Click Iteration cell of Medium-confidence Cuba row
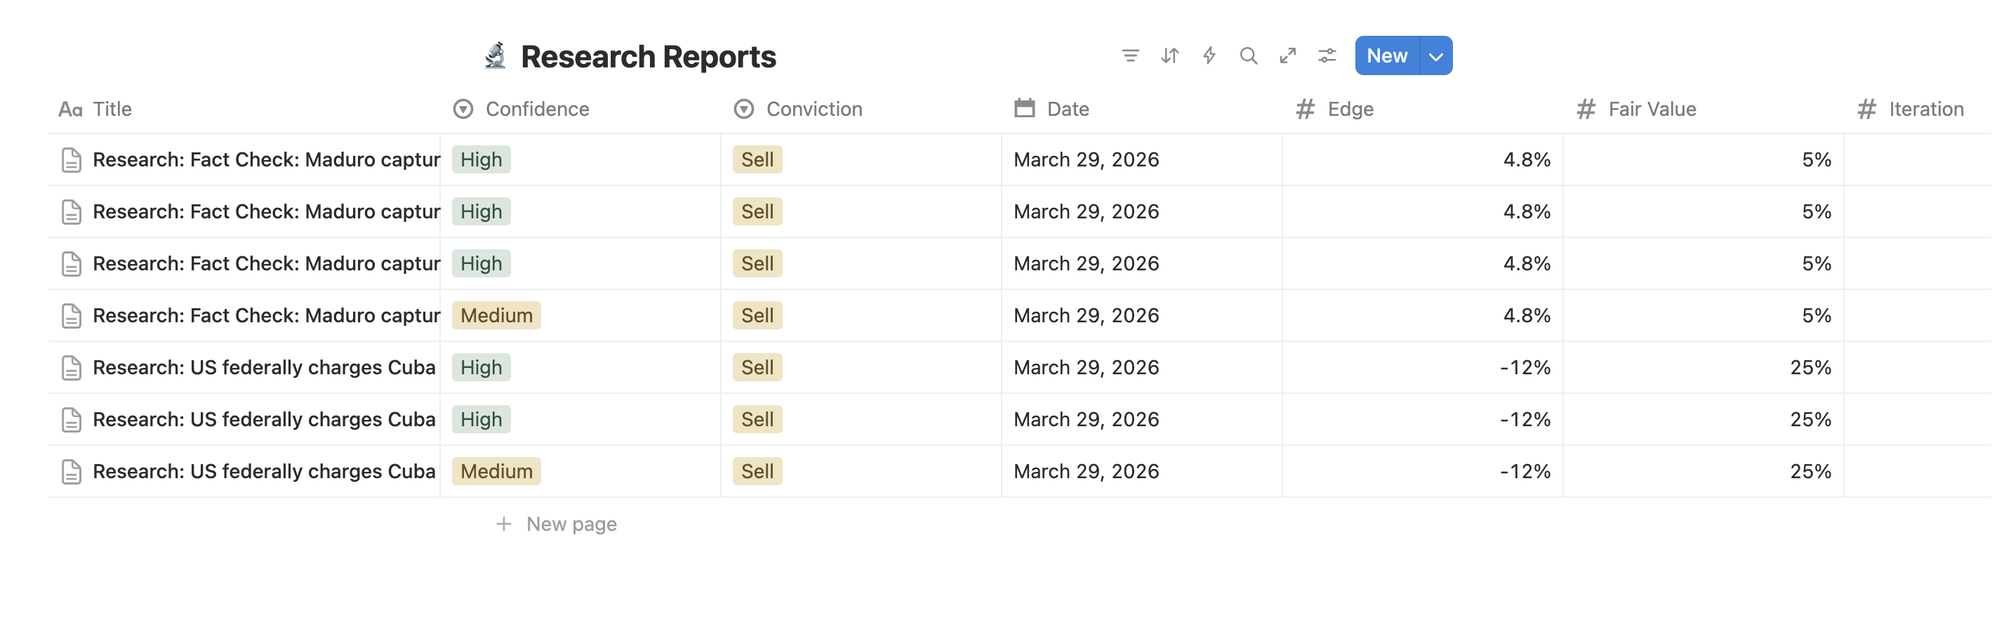Viewport: 1999px width, 639px height. tap(1917, 472)
